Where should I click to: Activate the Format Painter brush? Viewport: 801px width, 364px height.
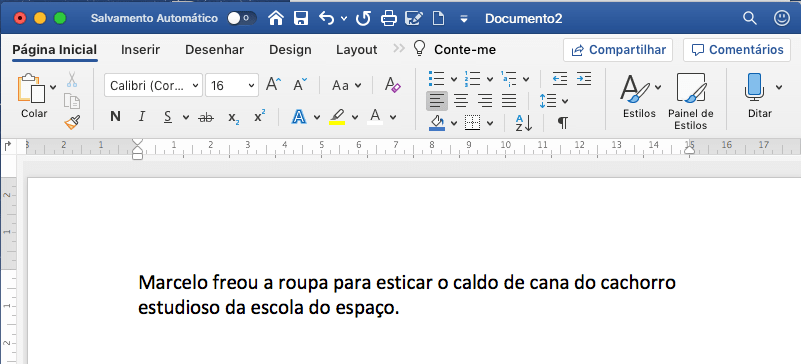(72, 123)
